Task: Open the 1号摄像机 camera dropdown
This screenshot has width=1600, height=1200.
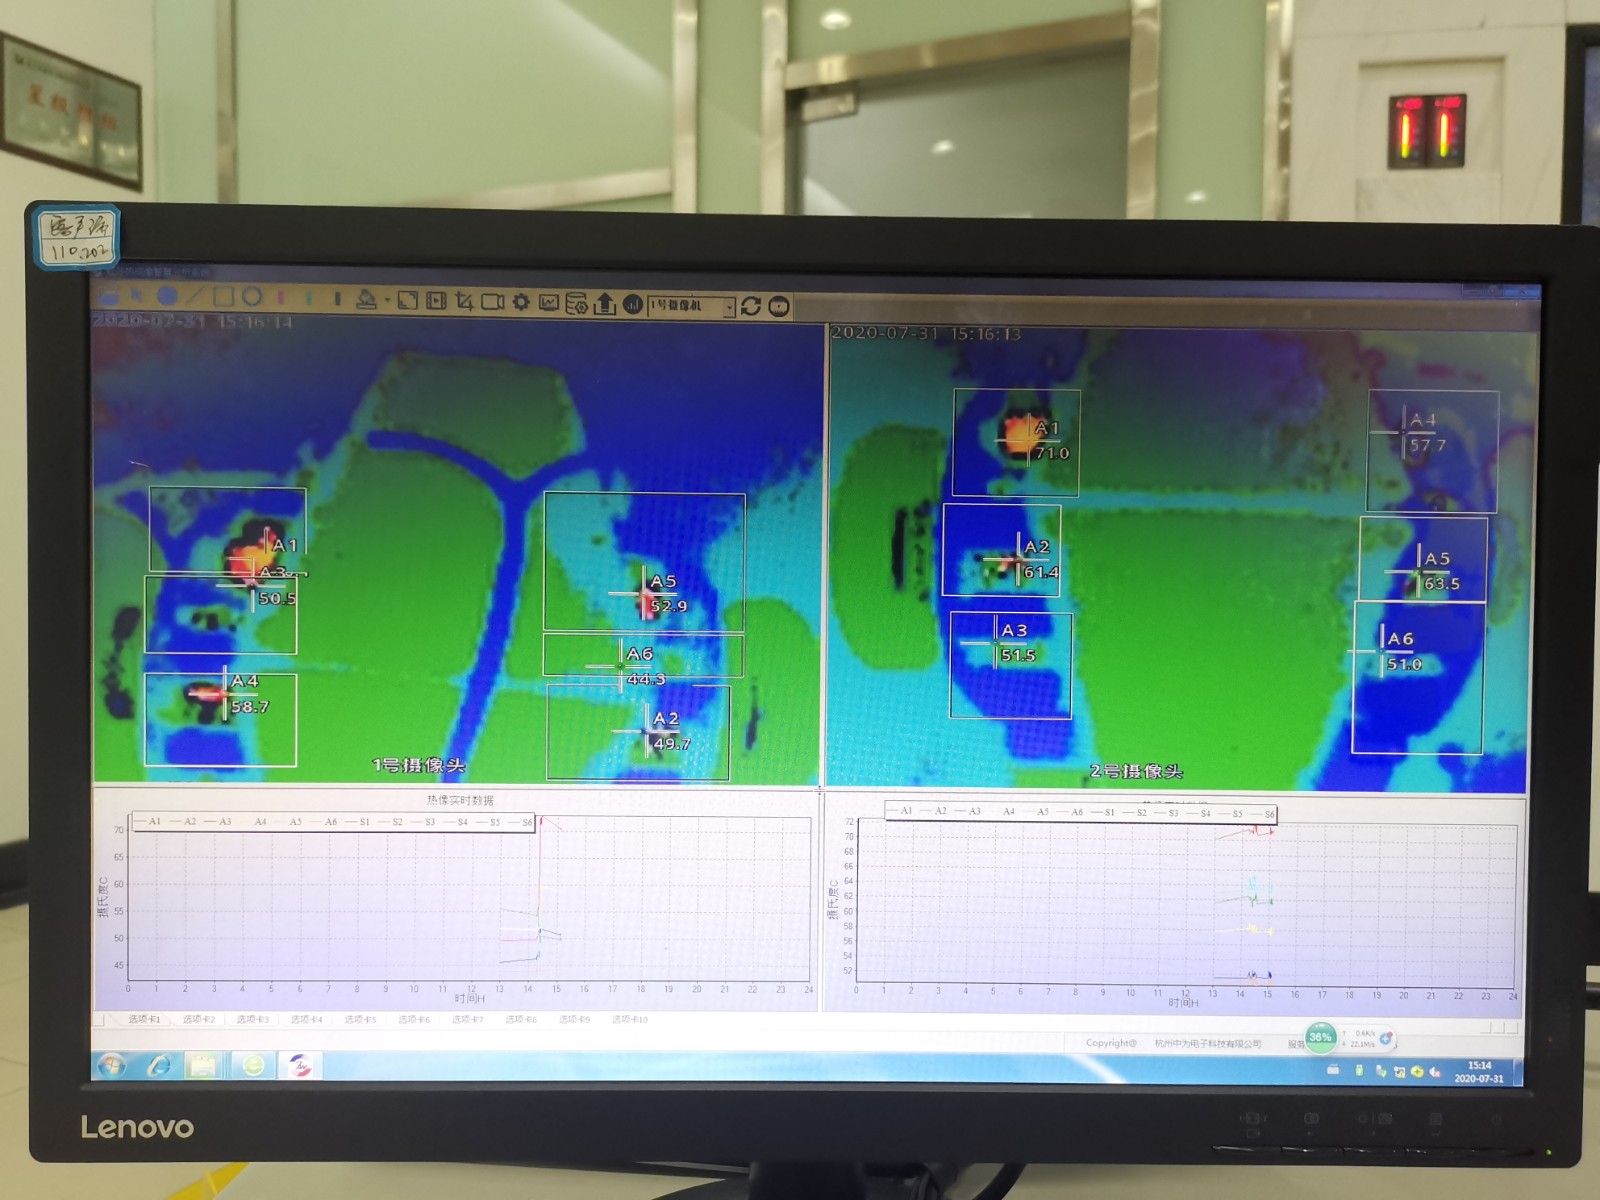Action: click(x=729, y=306)
